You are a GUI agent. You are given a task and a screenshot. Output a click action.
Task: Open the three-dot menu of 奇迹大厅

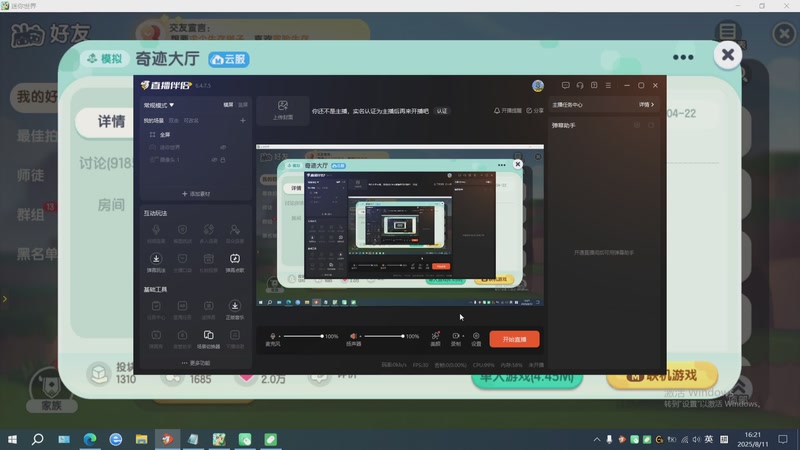tap(683, 57)
